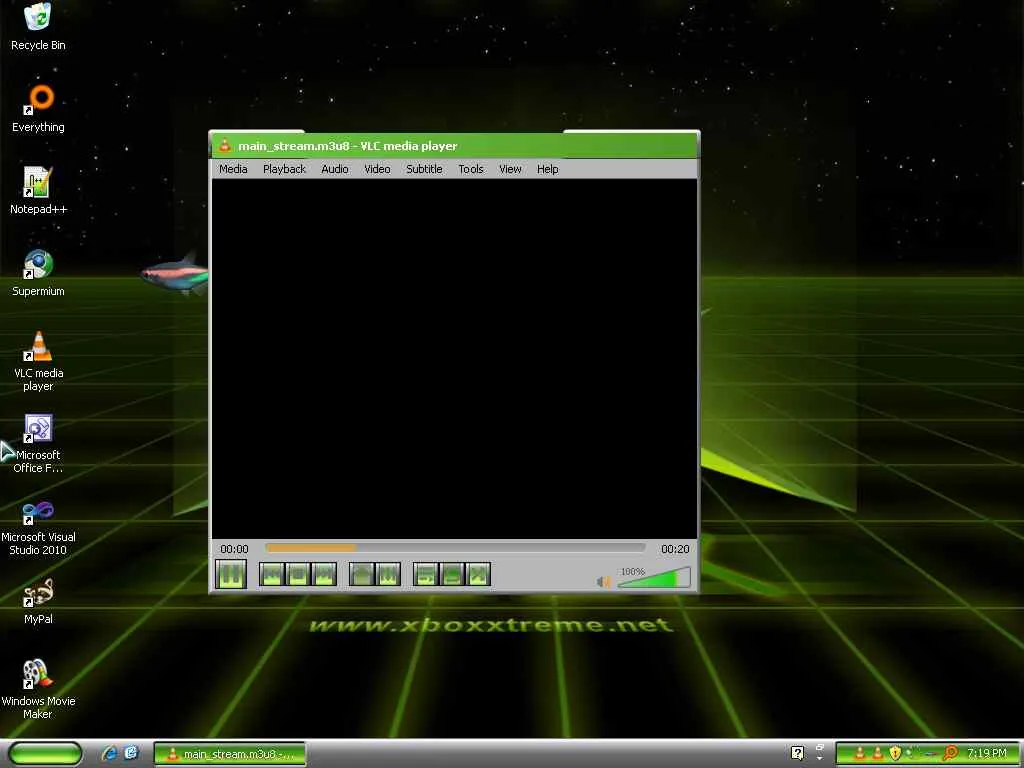Select the Notepad++ desktop shortcut

coord(38,191)
